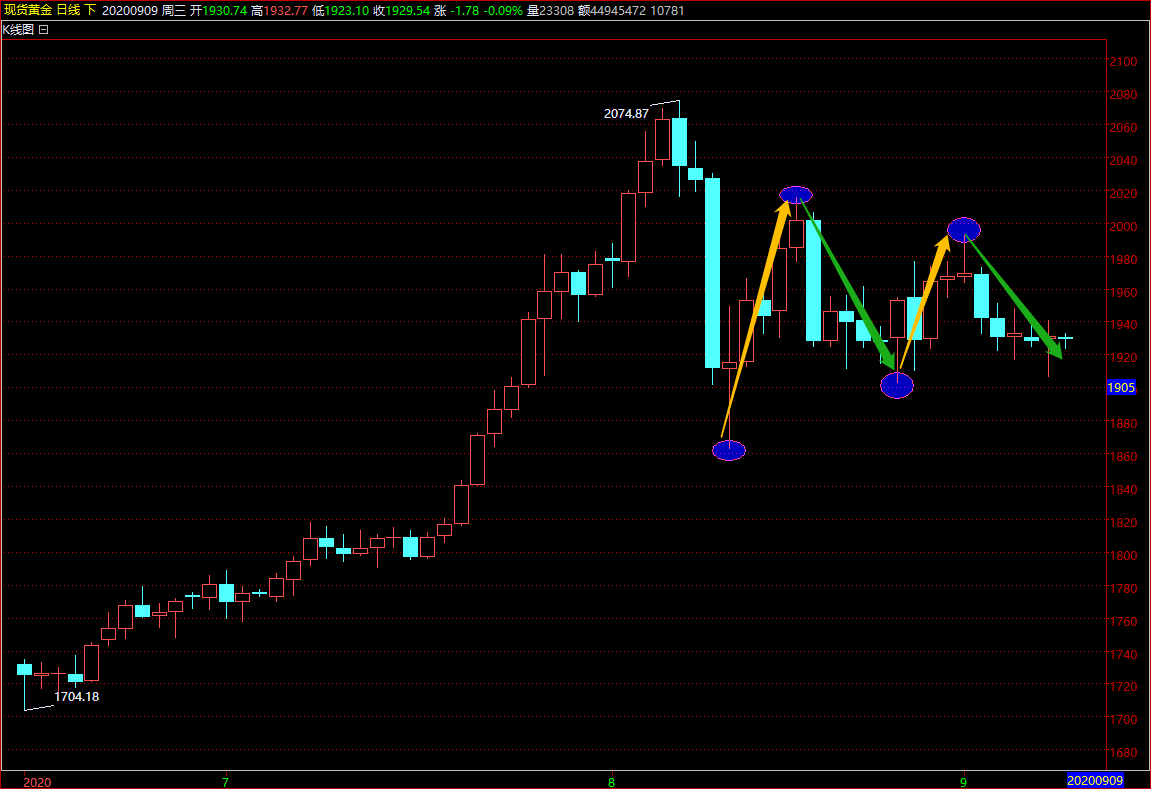Click the 日线 period label
Image resolution: width=1151 pixels, height=789 pixels.
pos(69,10)
